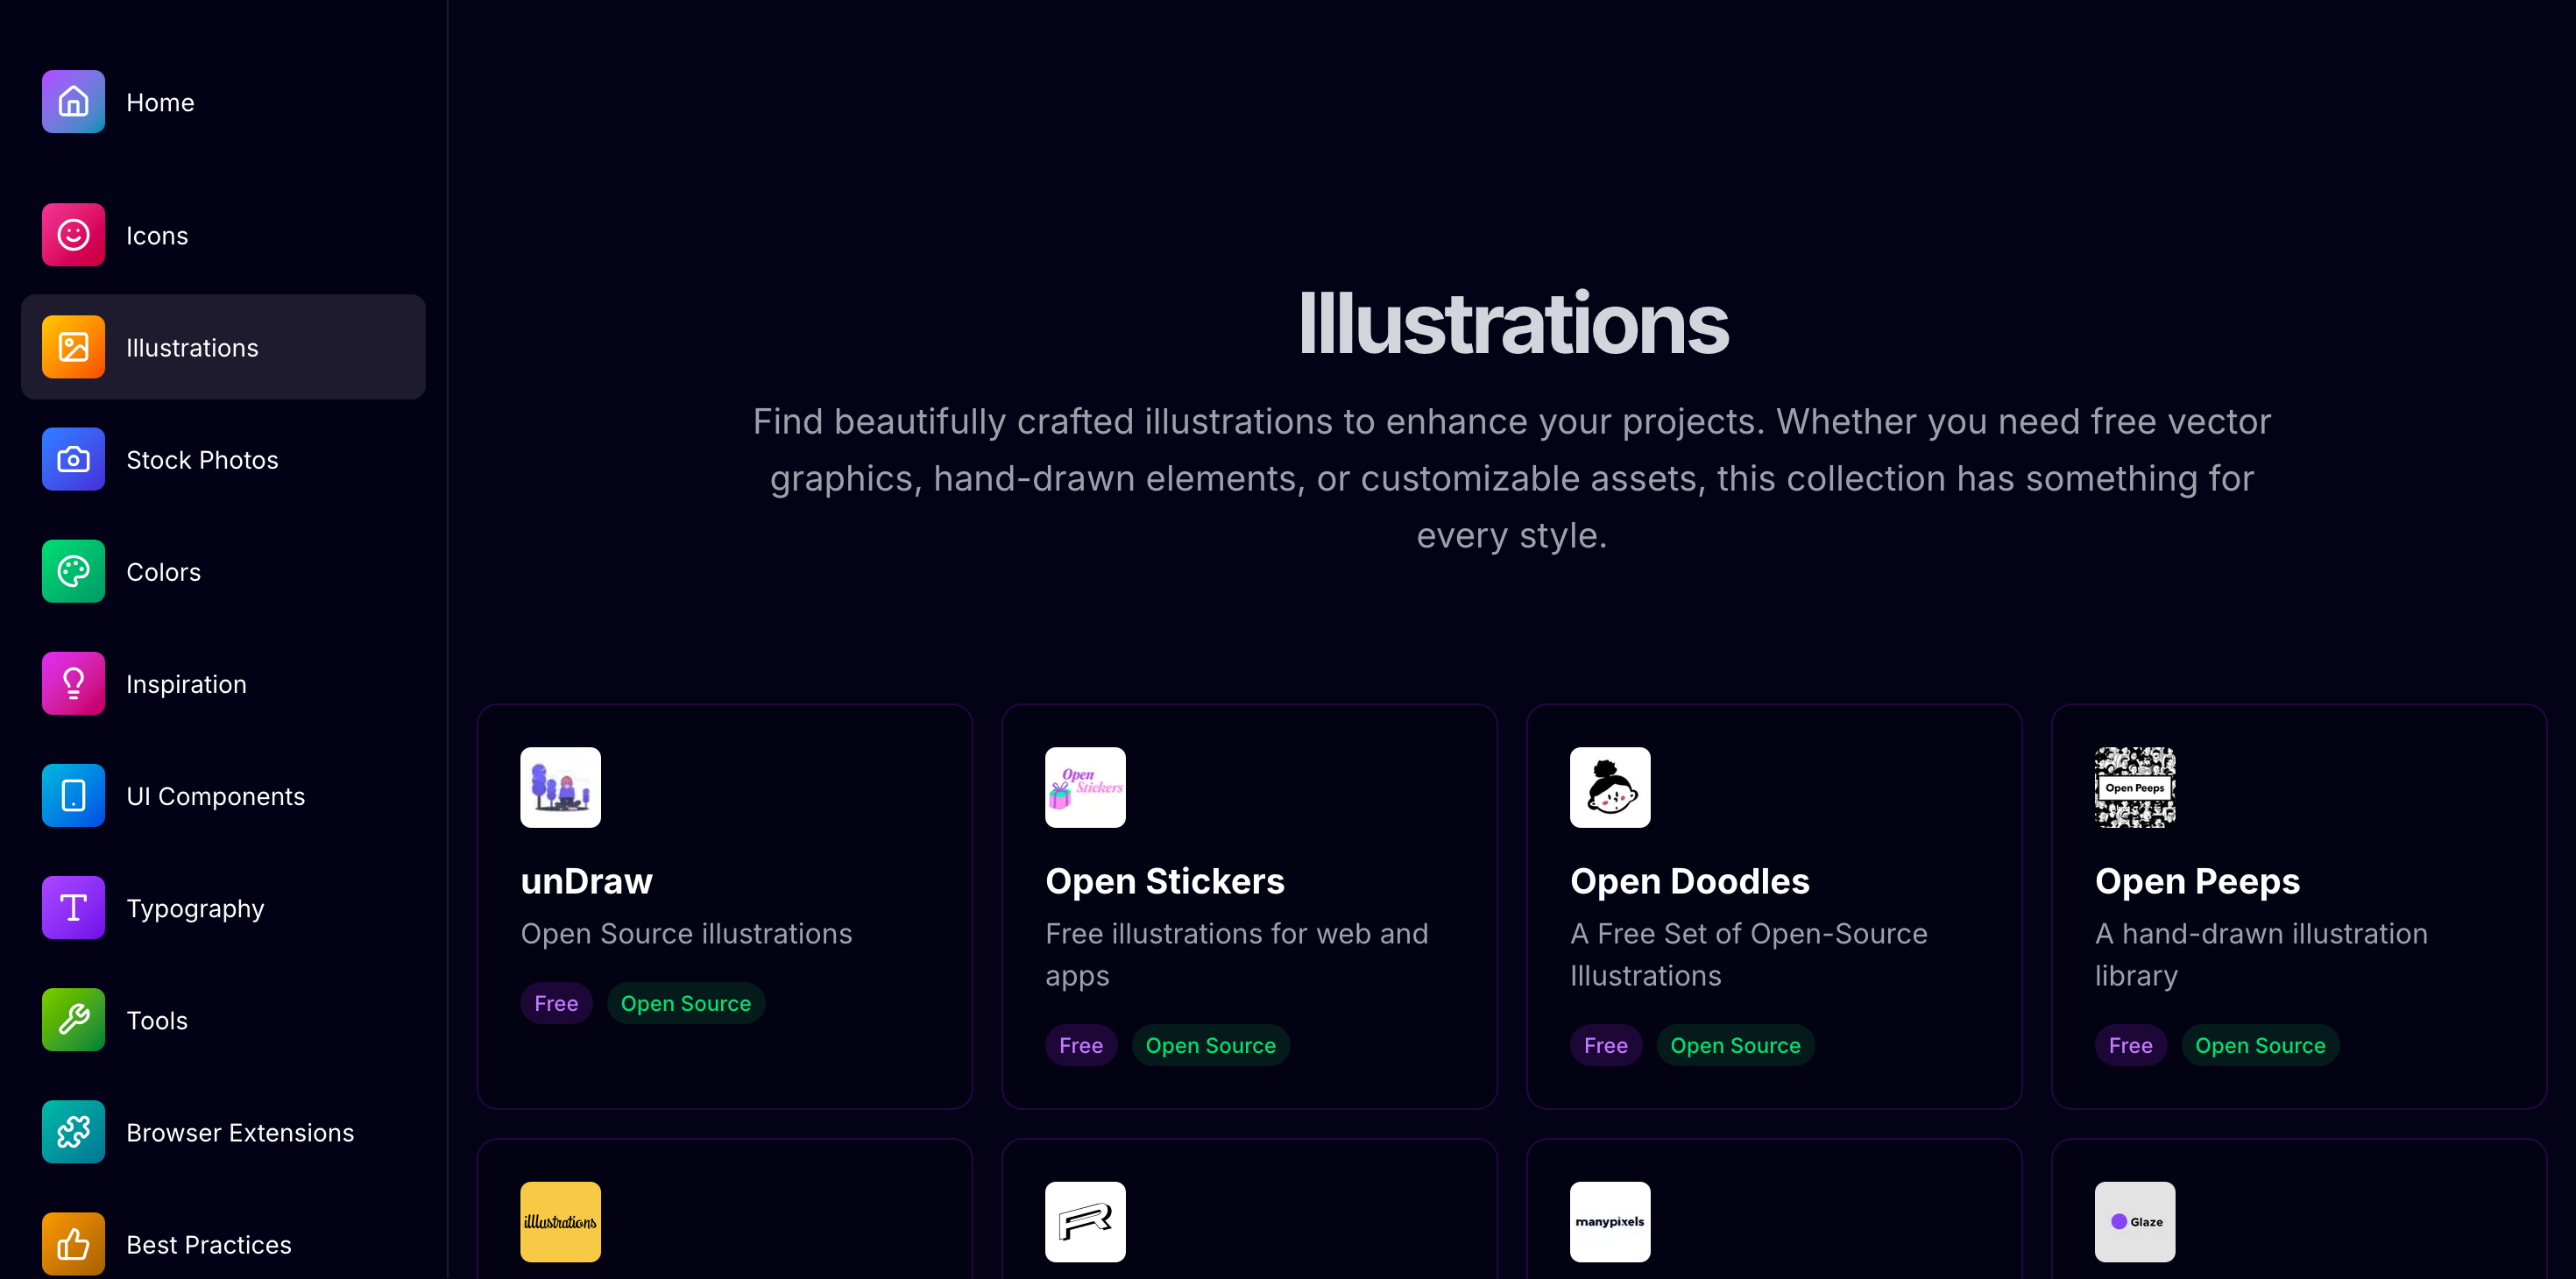Click the Home house icon

(x=73, y=102)
